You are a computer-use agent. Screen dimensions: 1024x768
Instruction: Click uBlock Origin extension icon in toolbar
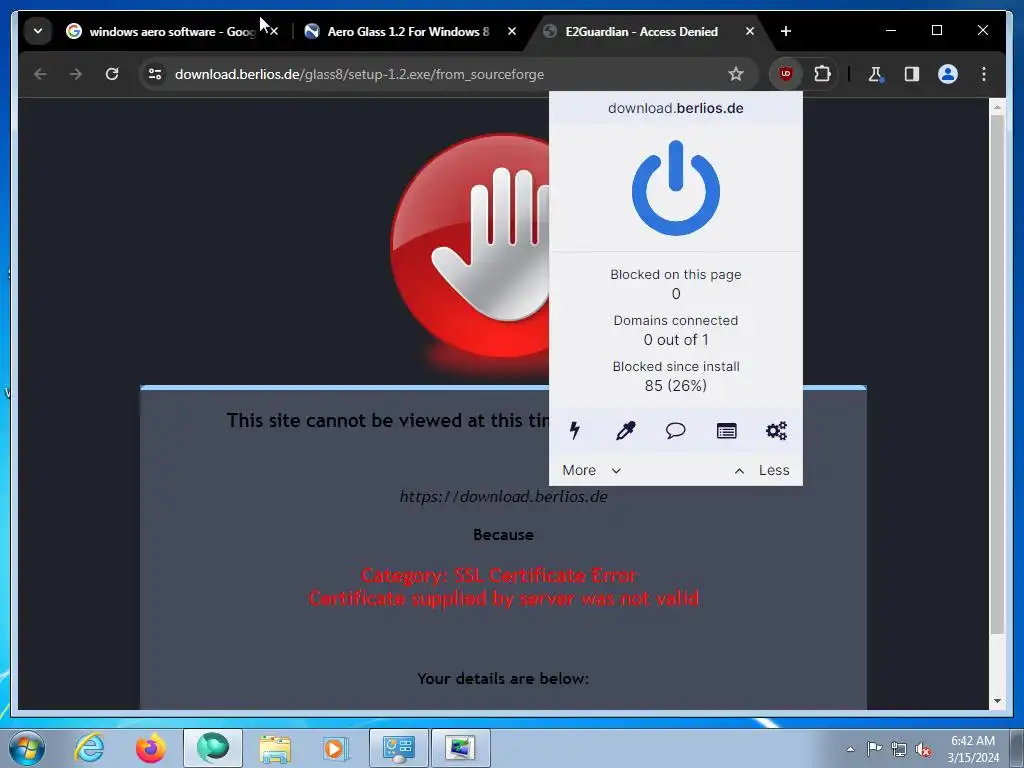tap(786, 74)
